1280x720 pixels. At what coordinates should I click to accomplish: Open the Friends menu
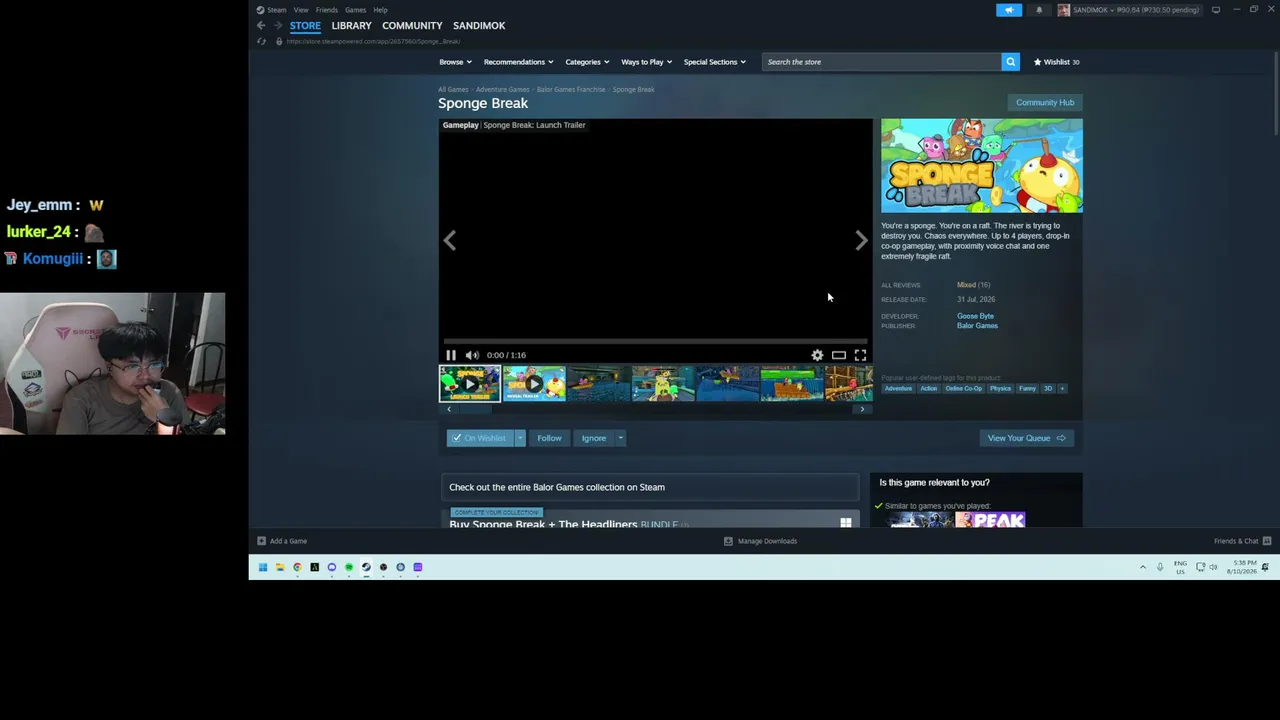click(x=327, y=10)
